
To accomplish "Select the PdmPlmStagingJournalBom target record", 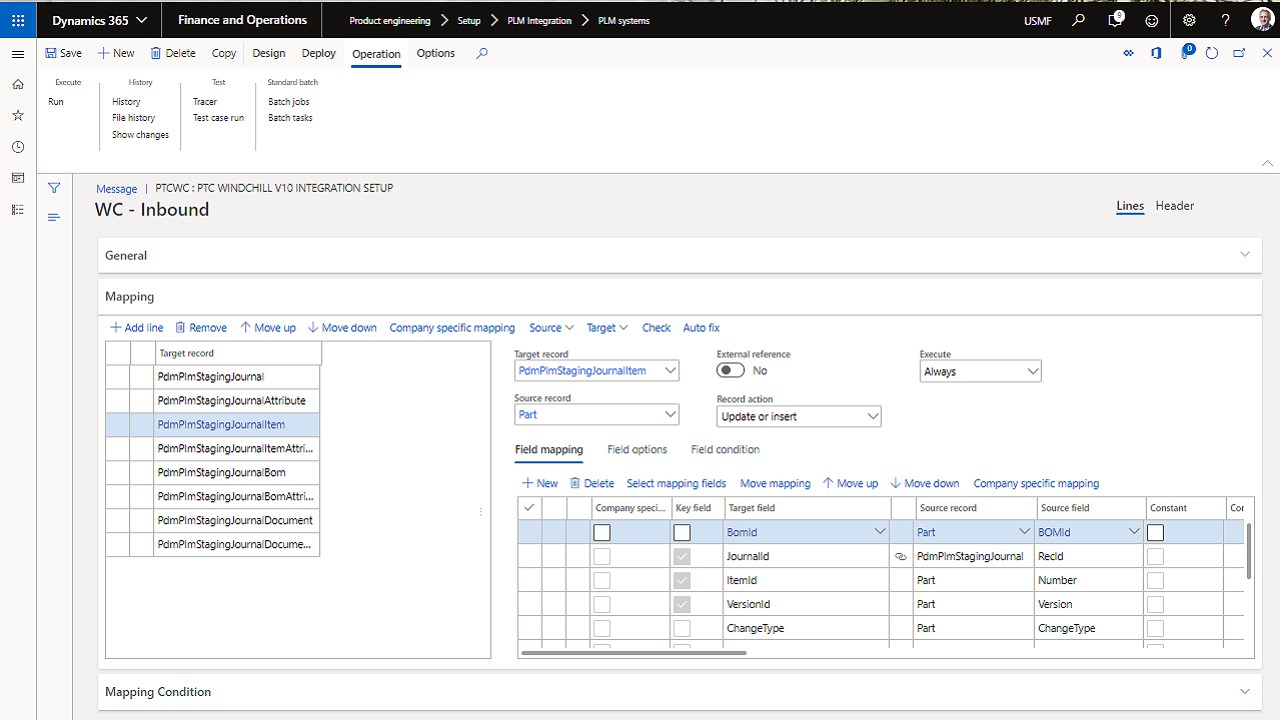I will click(x=221, y=472).
